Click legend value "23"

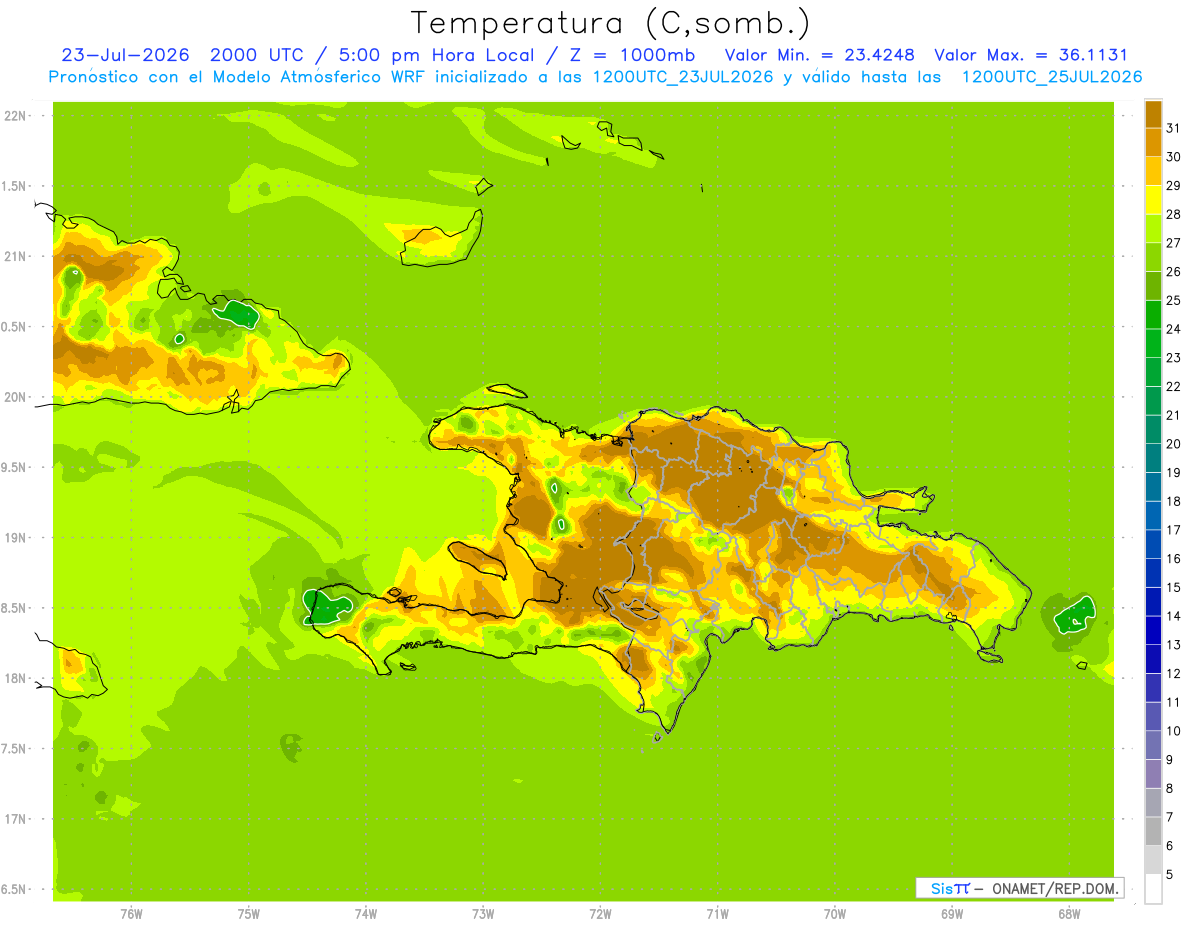[x=1173, y=358]
